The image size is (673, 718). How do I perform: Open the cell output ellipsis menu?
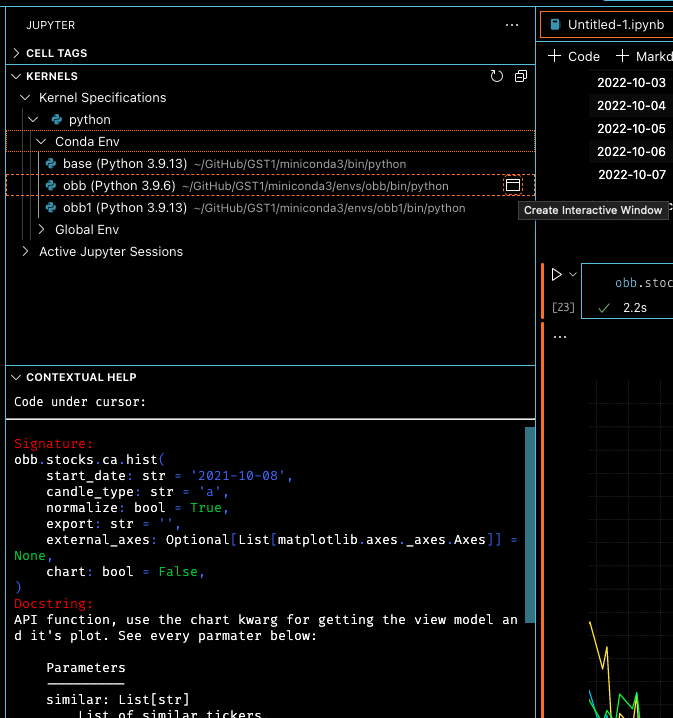click(x=560, y=337)
